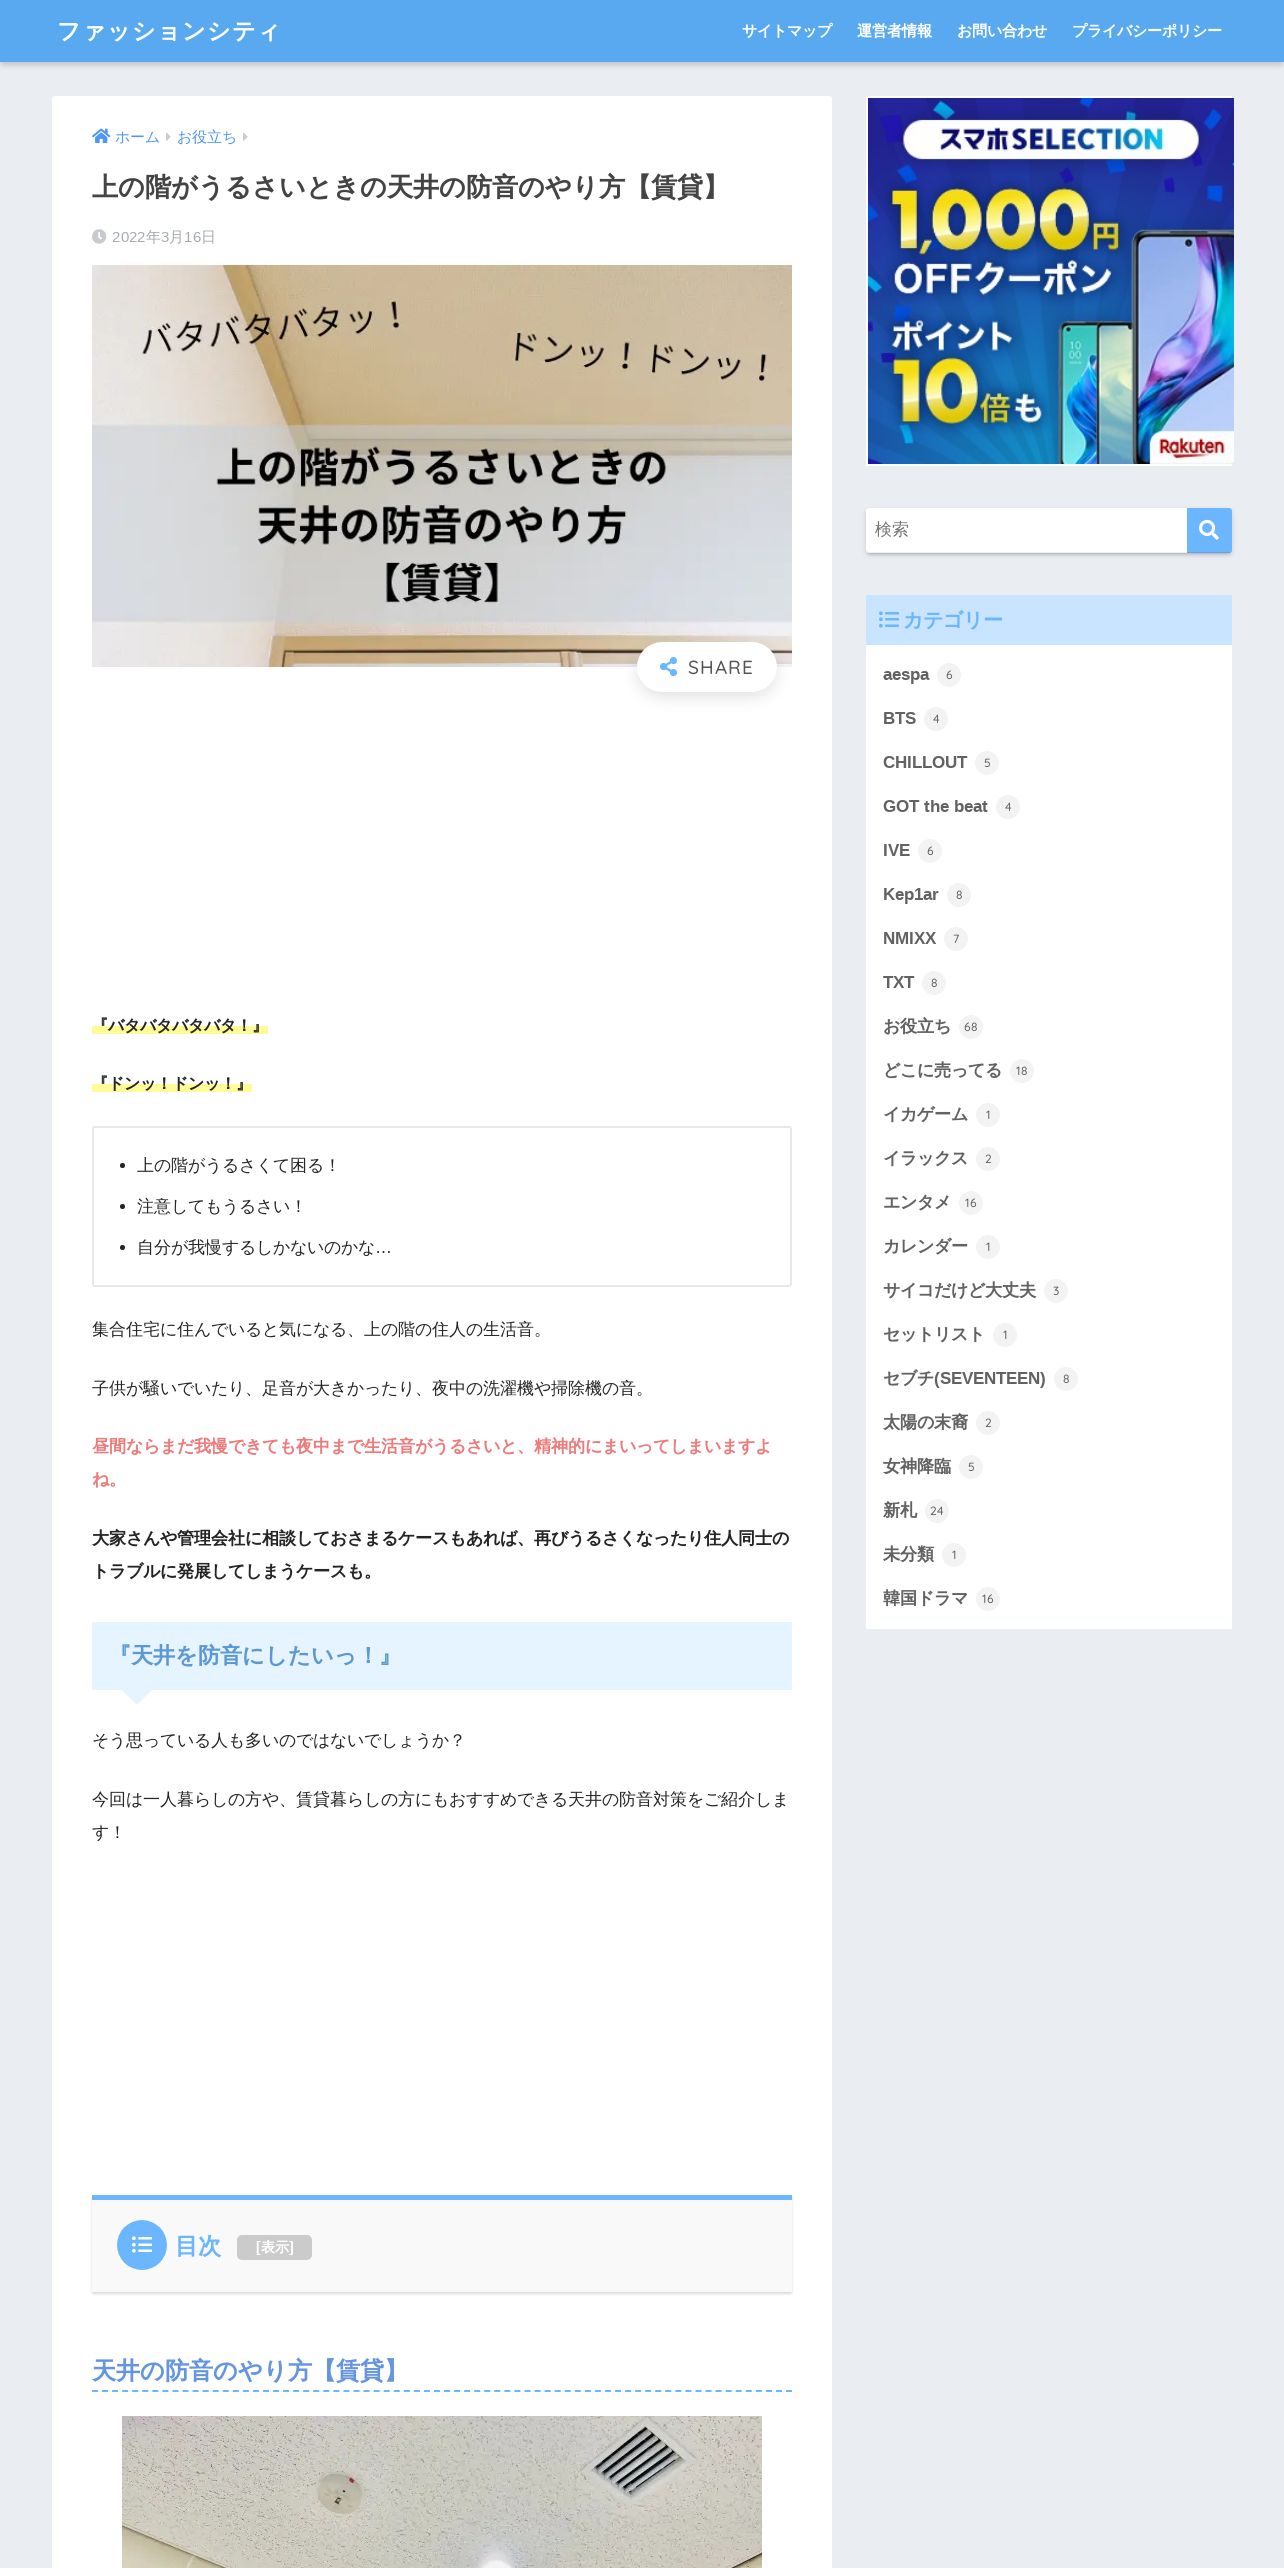Open the エンタメ category
The image size is (1284, 2568).
[x=916, y=1203]
